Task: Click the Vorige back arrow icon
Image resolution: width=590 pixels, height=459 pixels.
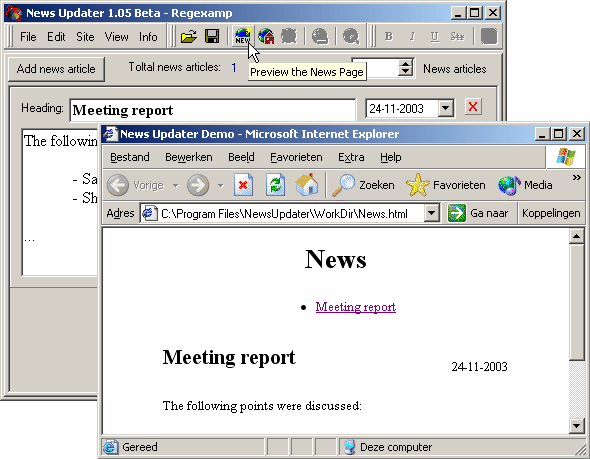Action: pos(118,185)
